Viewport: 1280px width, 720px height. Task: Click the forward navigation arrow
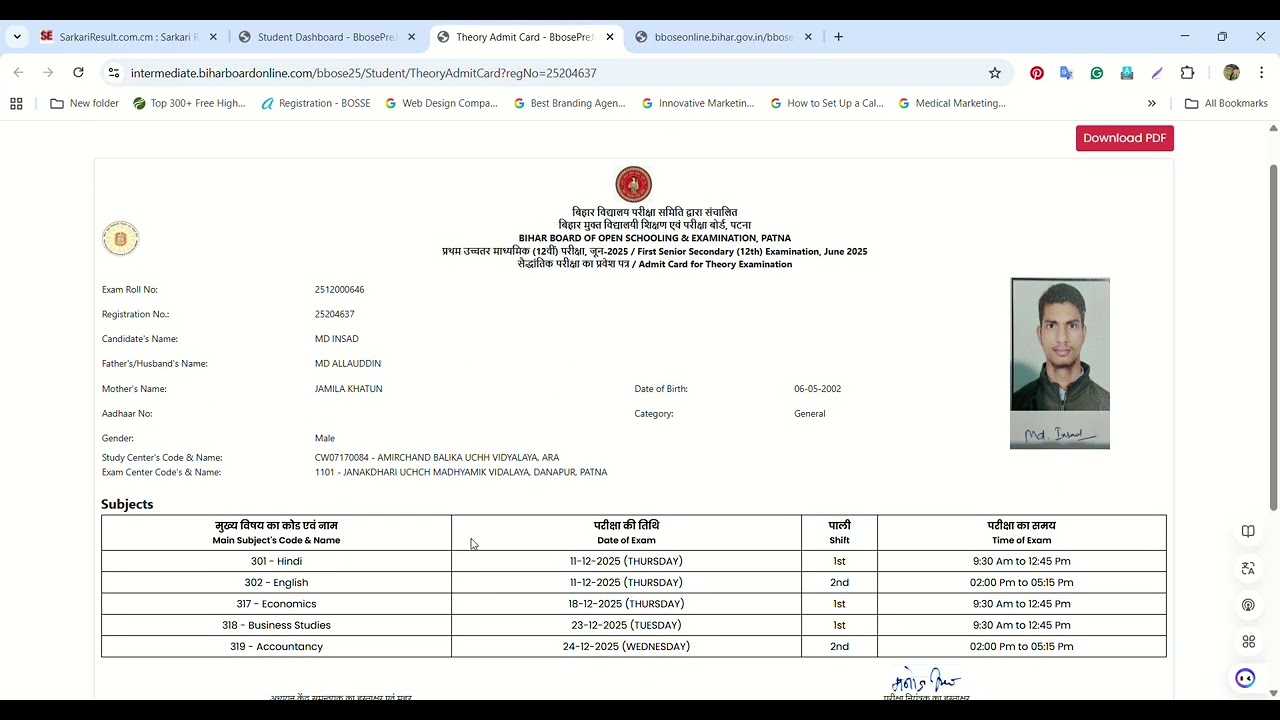click(x=47, y=73)
